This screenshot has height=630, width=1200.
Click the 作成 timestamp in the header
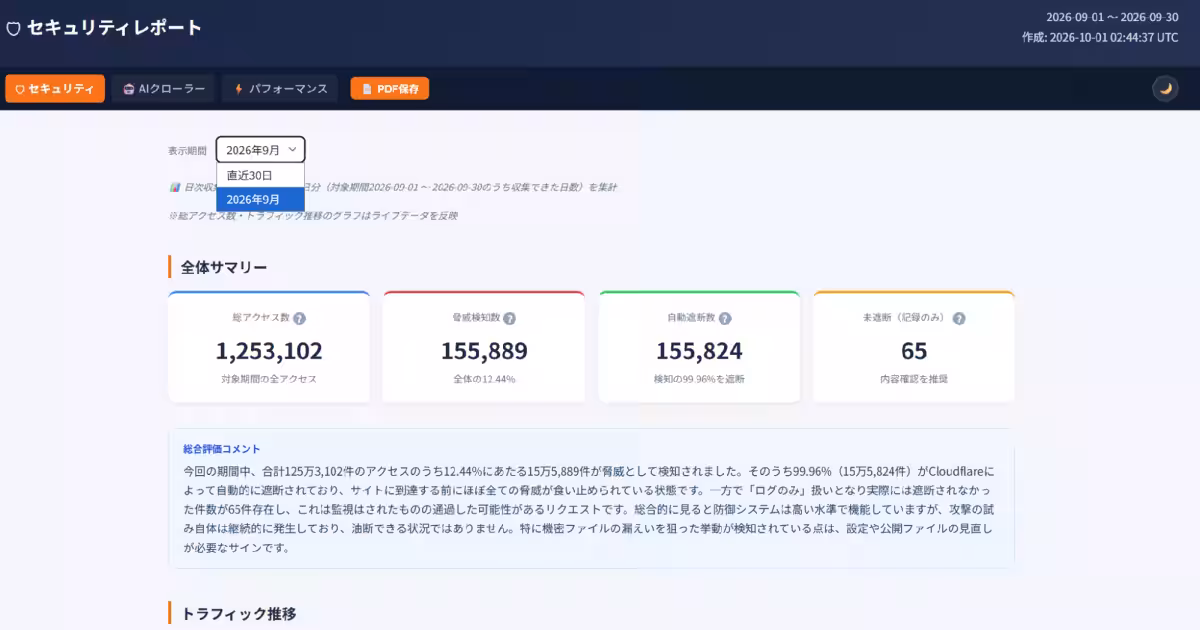1101,38
